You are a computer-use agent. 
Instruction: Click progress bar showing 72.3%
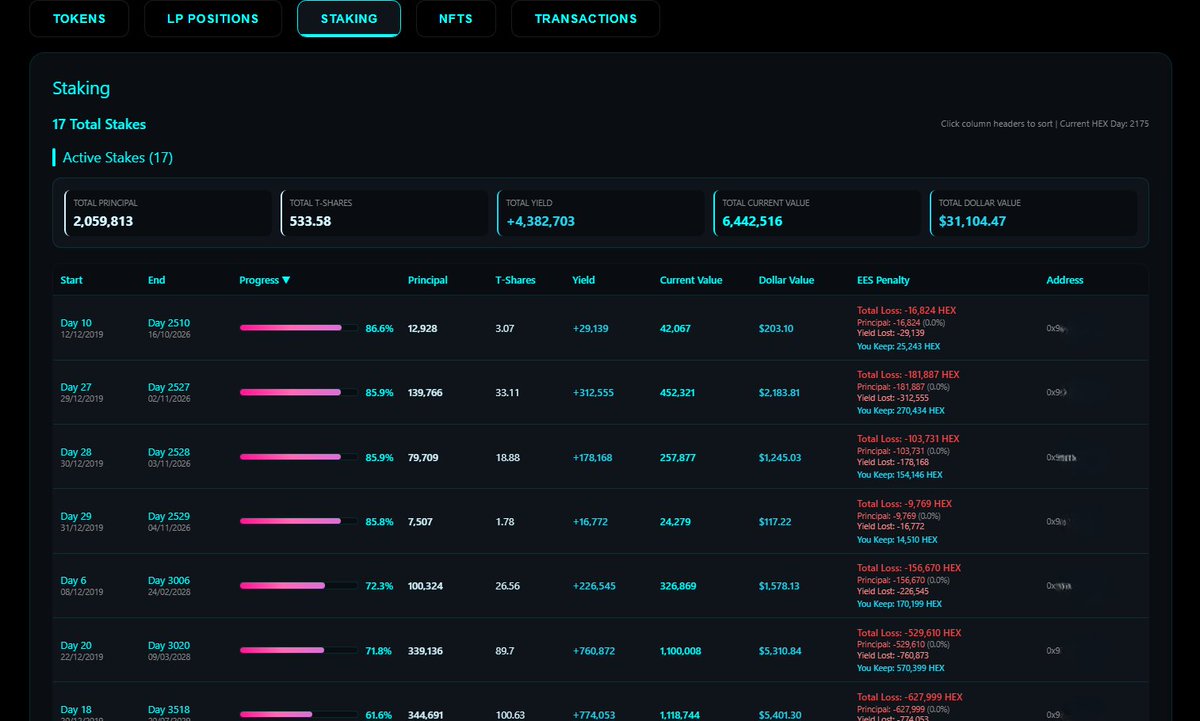coord(299,586)
